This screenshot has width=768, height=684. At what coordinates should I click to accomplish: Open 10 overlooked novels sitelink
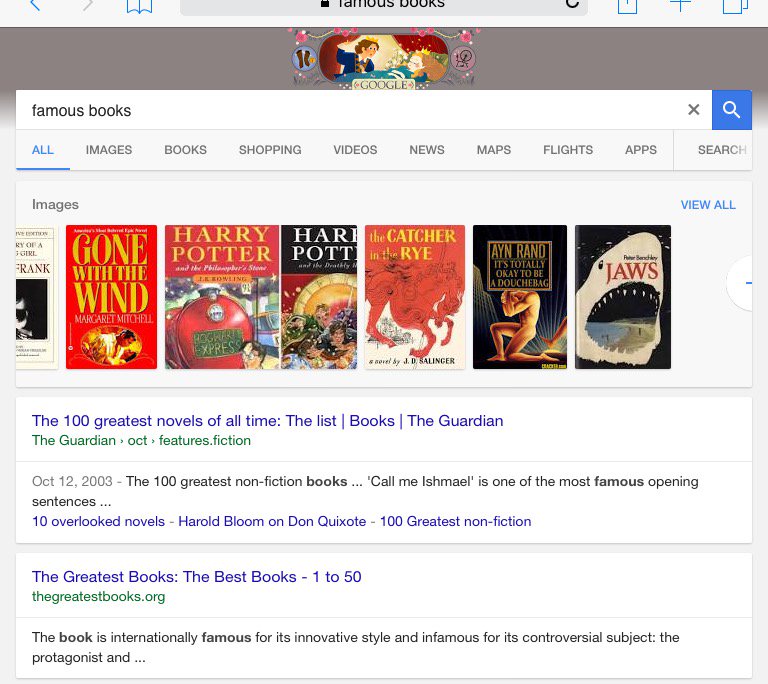(x=98, y=521)
